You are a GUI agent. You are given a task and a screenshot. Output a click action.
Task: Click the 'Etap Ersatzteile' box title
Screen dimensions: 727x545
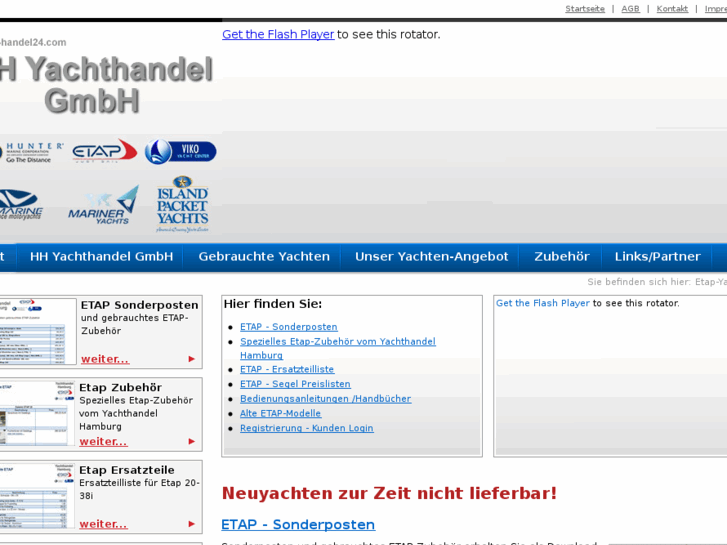click(x=127, y=470)
